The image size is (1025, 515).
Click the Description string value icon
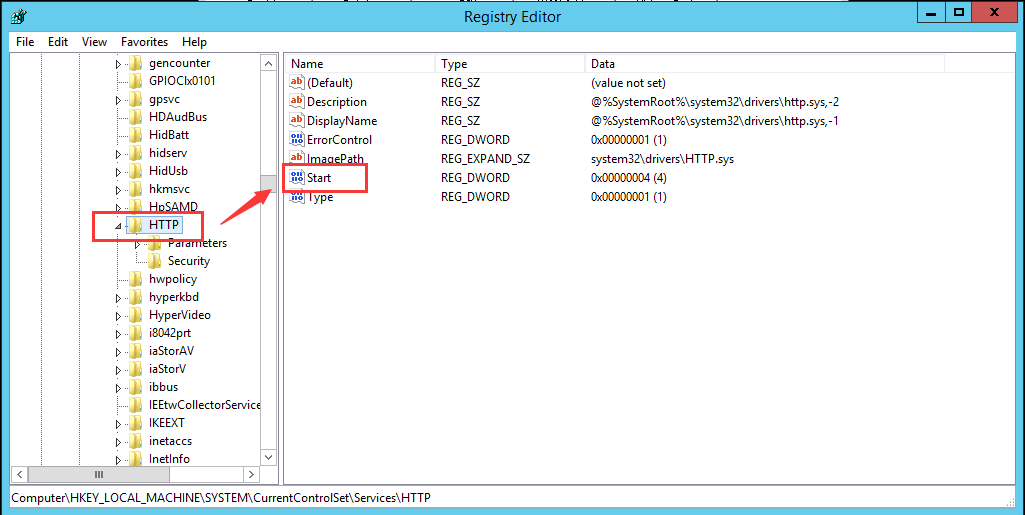pyautogui.click(x=297, y=102)
